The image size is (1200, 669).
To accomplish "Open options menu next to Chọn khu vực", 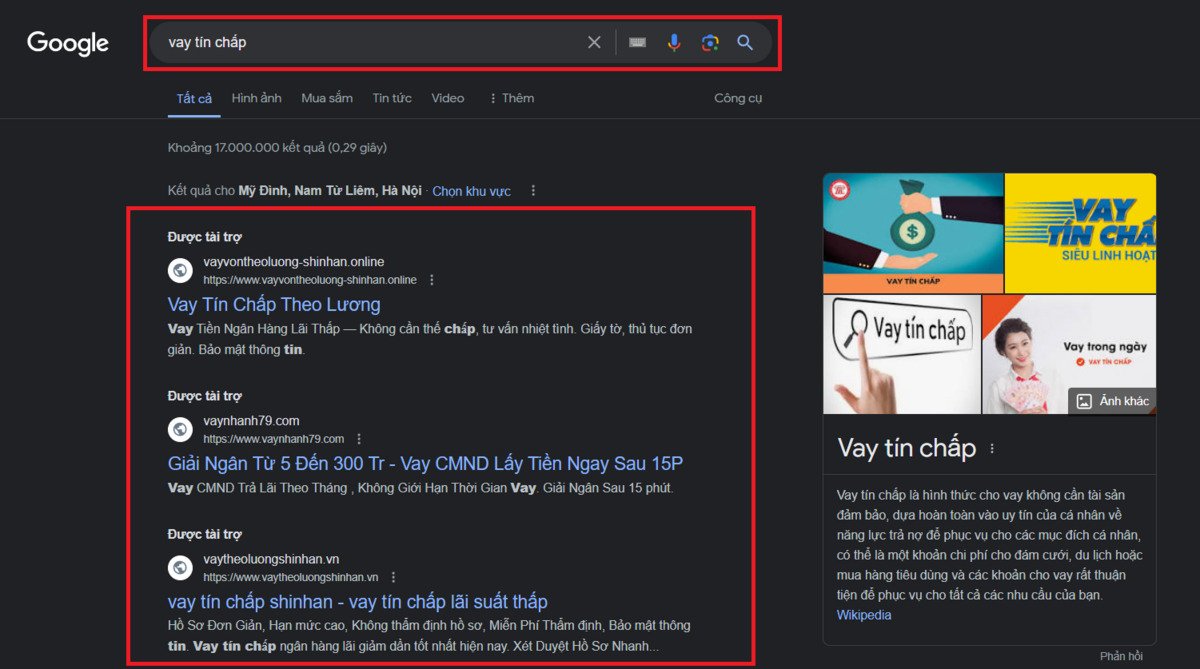I will point(533,191).
